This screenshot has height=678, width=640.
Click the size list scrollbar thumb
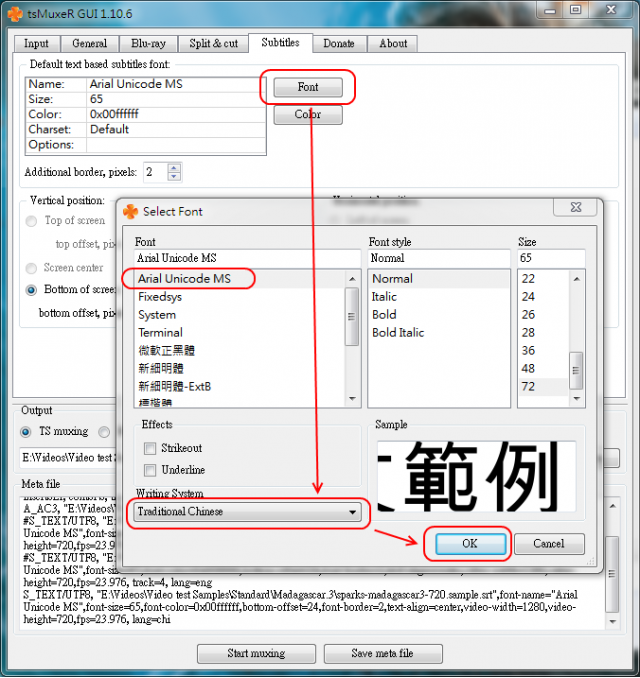(576, 371)
